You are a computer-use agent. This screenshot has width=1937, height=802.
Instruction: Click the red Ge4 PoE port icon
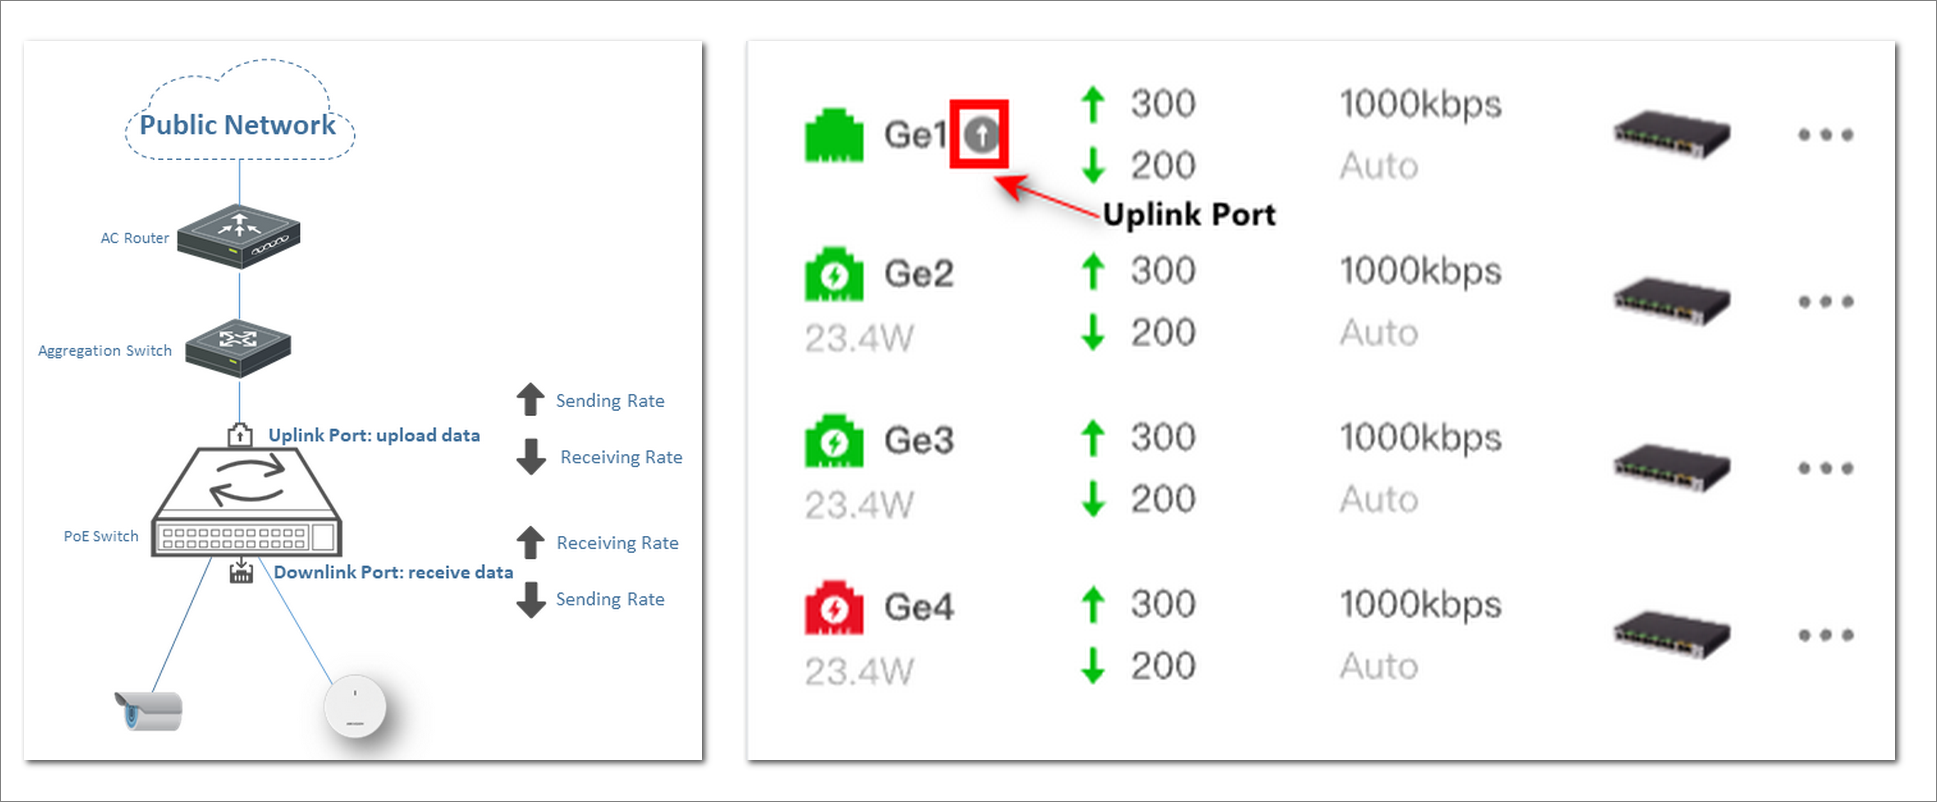(x=834, y=607)
